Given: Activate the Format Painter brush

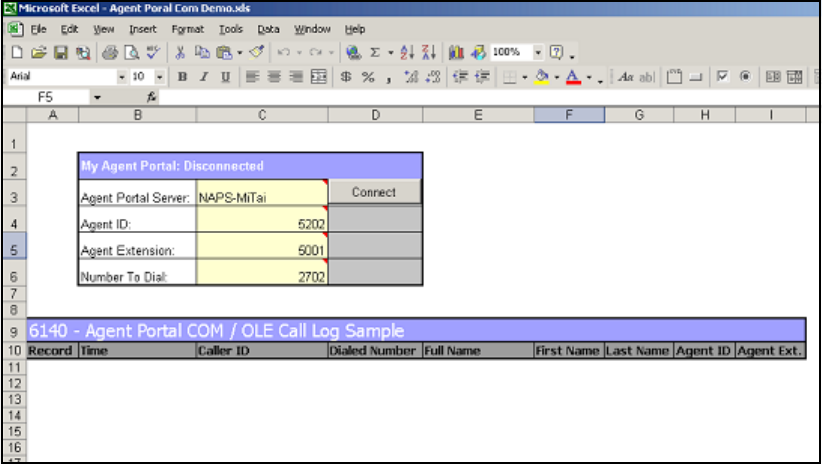Looking at the screenshot, I should click(x=256, y=52).
